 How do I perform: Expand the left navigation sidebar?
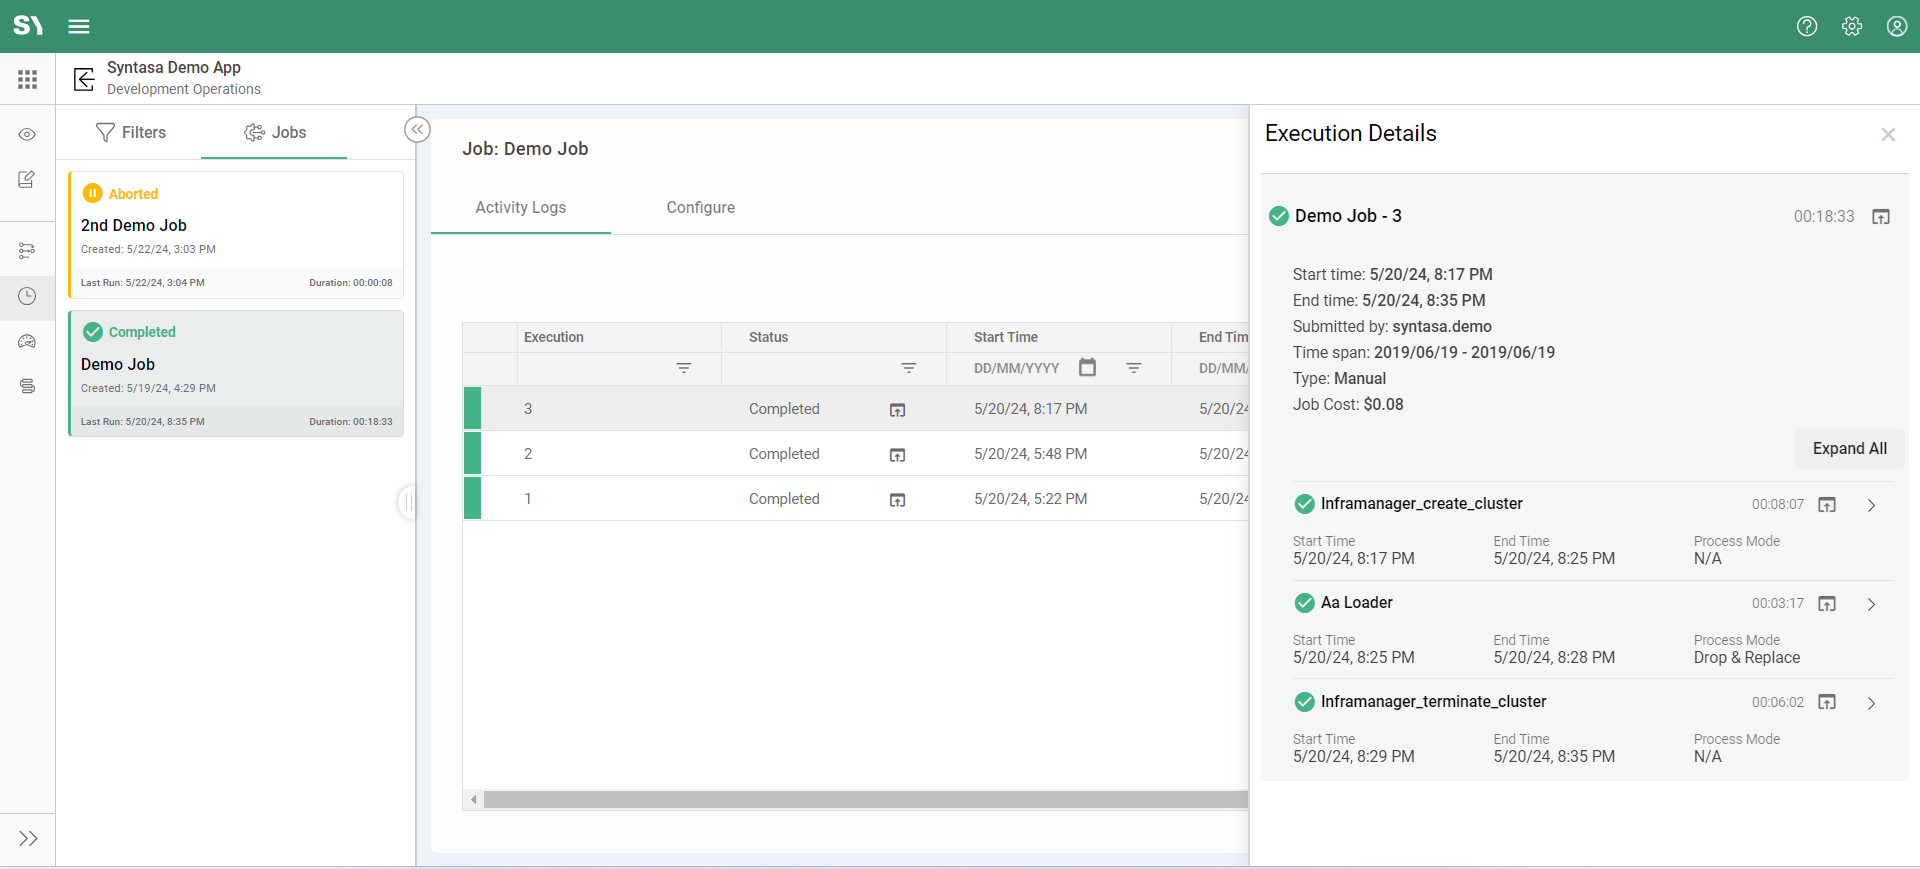click(28, 838)
